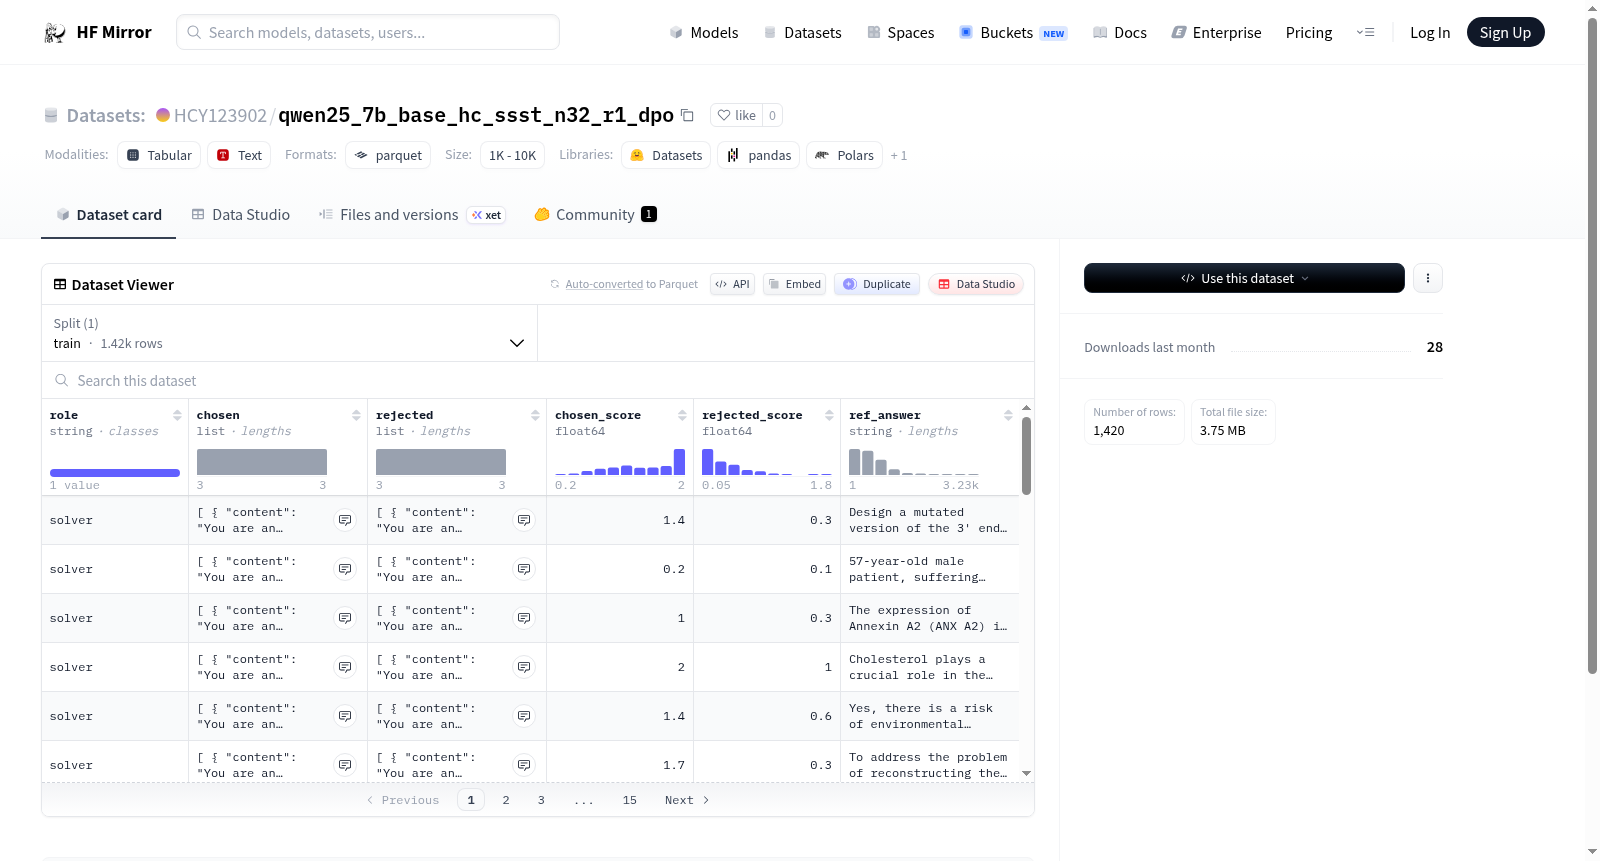Jump to page 15 of the table
This screenshot has width=1600, height=861.
[x=630, y=800]
